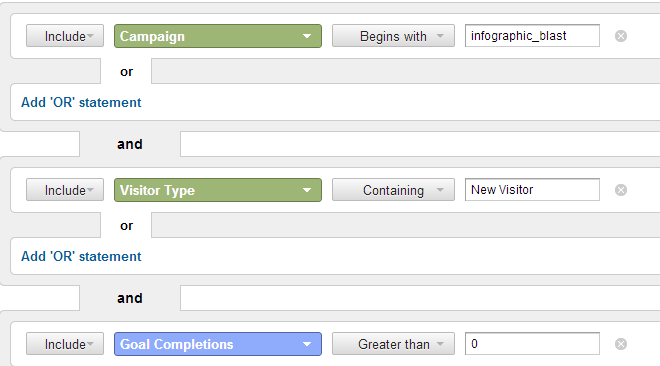The width and height of the screenshot is (660, 366).
Task: Open Include dropdown for Goal Completions row
Action: (x=65, y=344)
